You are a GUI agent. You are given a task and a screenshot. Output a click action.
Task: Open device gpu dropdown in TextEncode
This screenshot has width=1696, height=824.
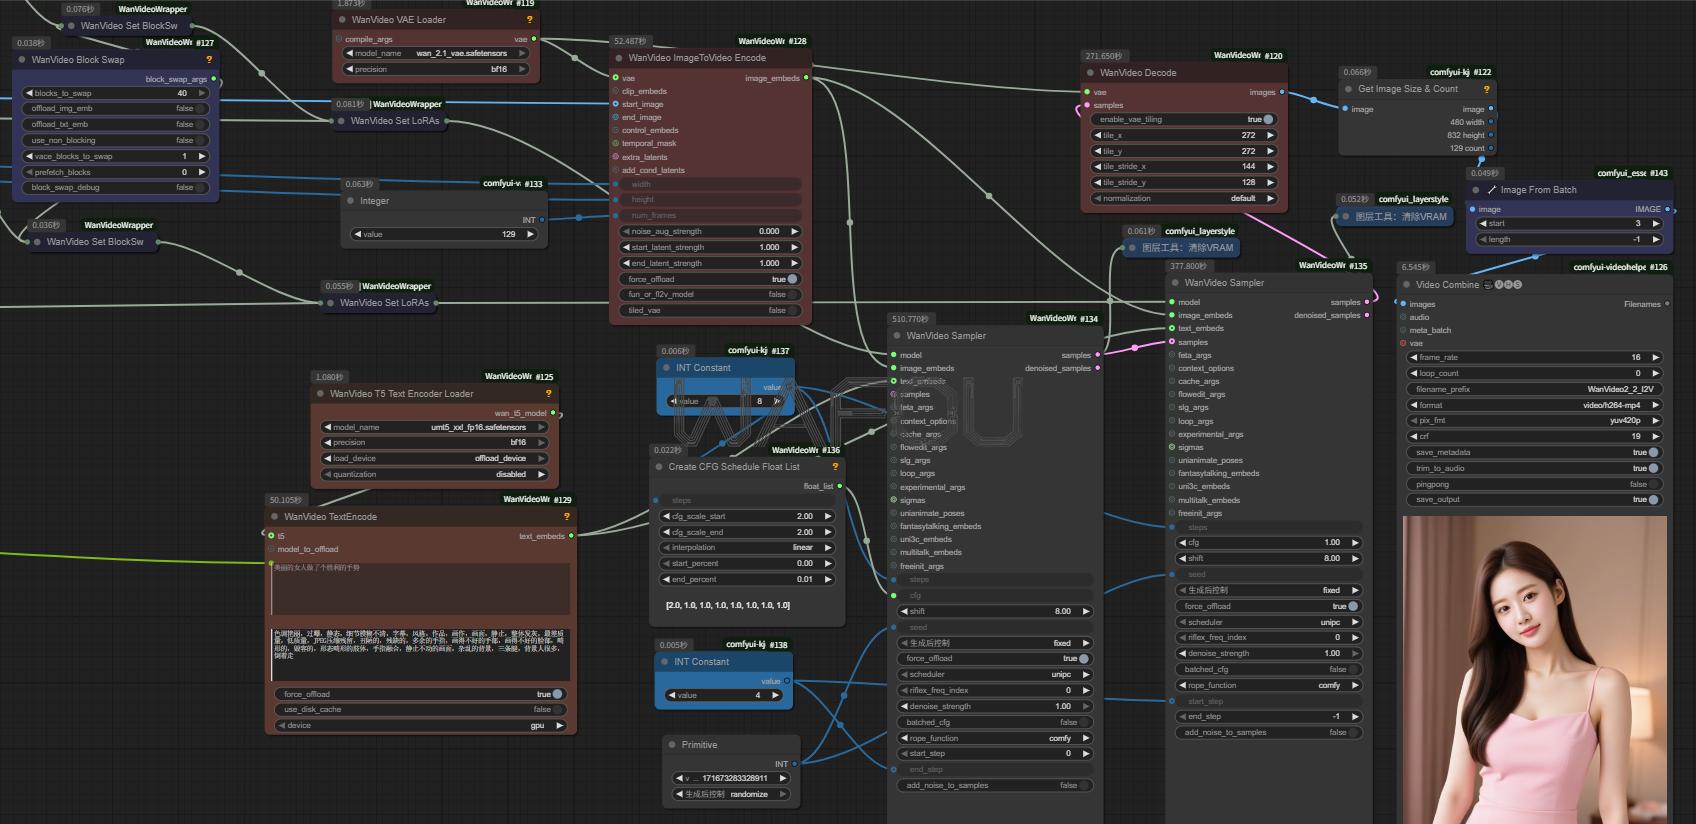[419, 726]
